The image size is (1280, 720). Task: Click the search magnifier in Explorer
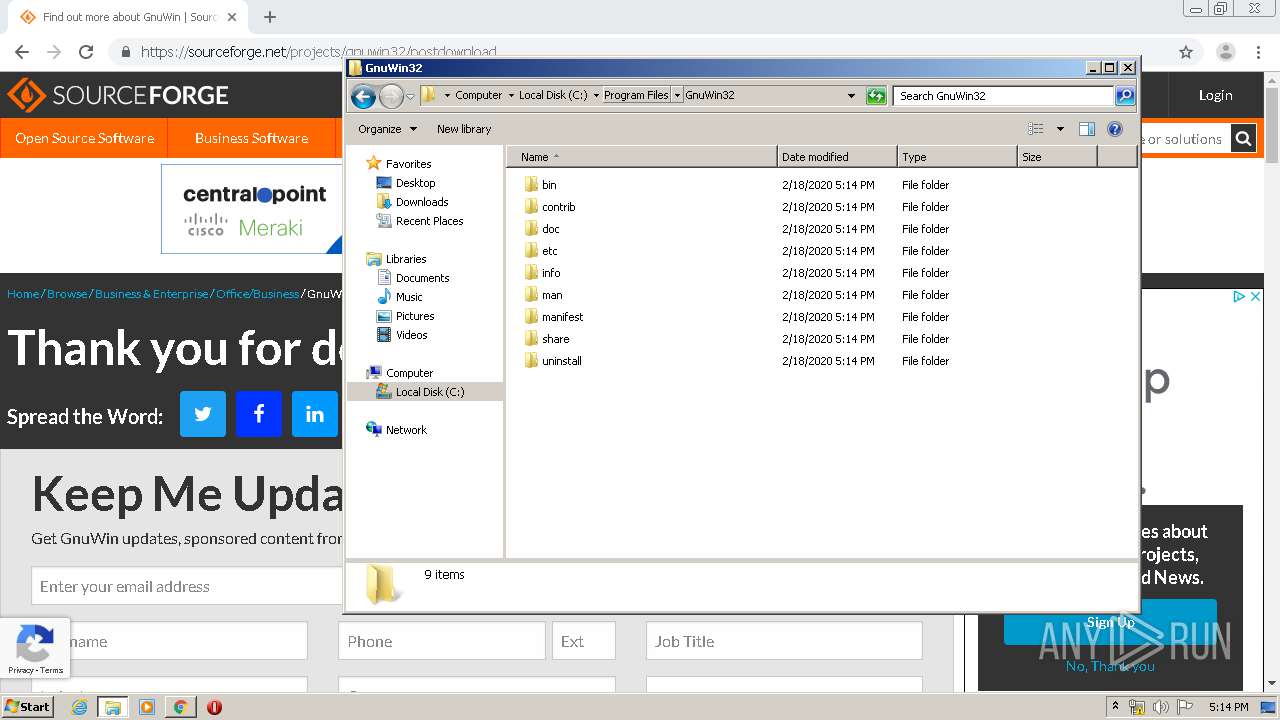[1125, 96]
